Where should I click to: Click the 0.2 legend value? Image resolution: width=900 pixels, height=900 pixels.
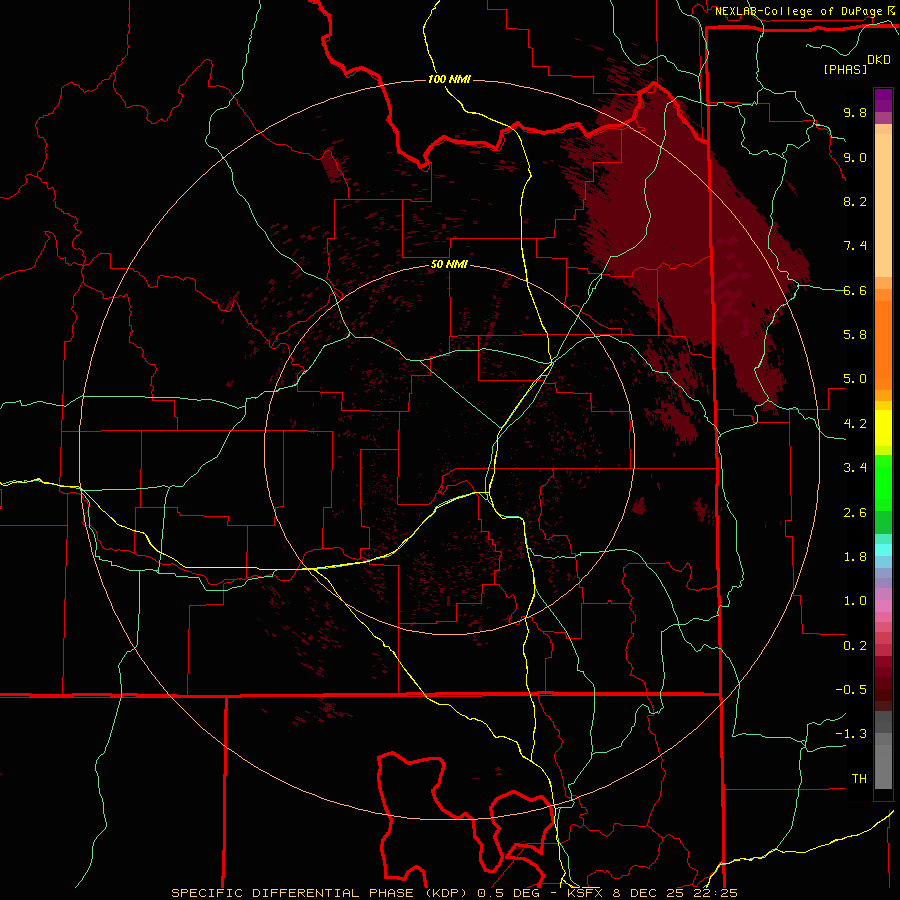855,646
